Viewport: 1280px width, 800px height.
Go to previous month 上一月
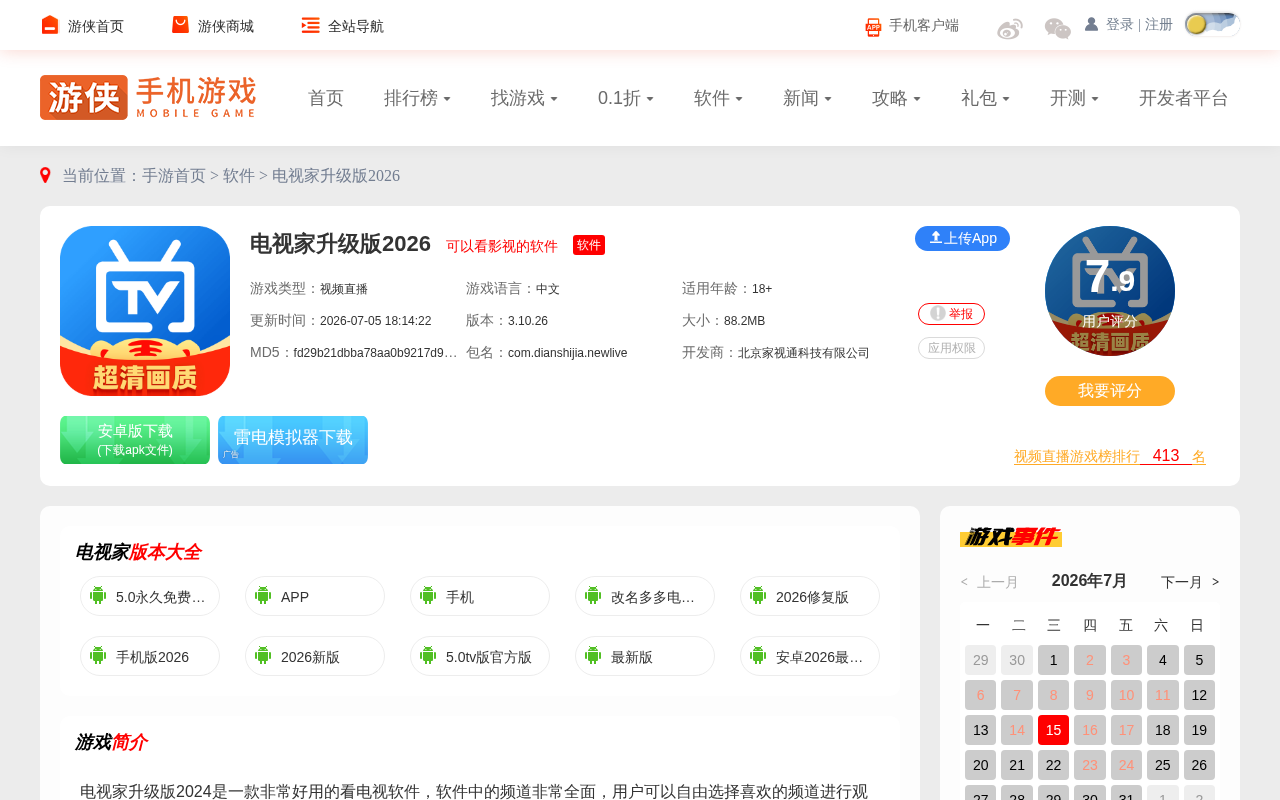(x=990, y=582)
